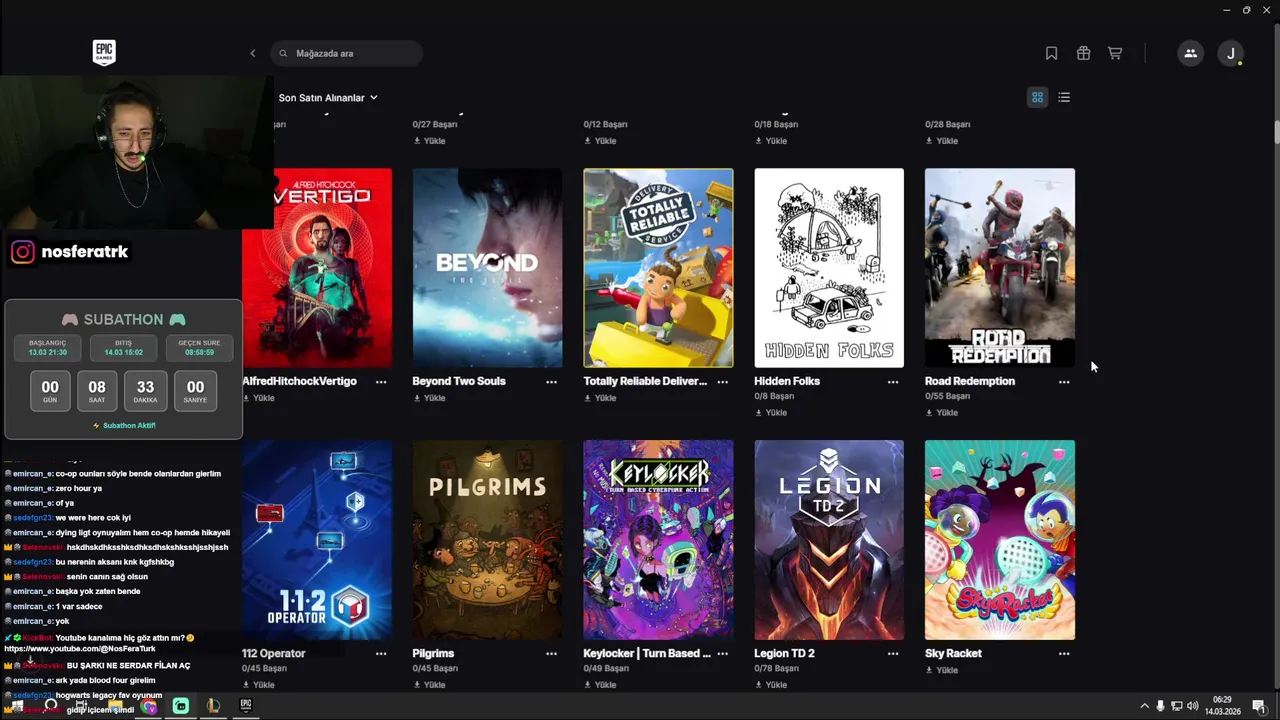Screen dimensions: 1280x720
Task: Select the Road Redemption cover art
Action: pos(1000,268)
